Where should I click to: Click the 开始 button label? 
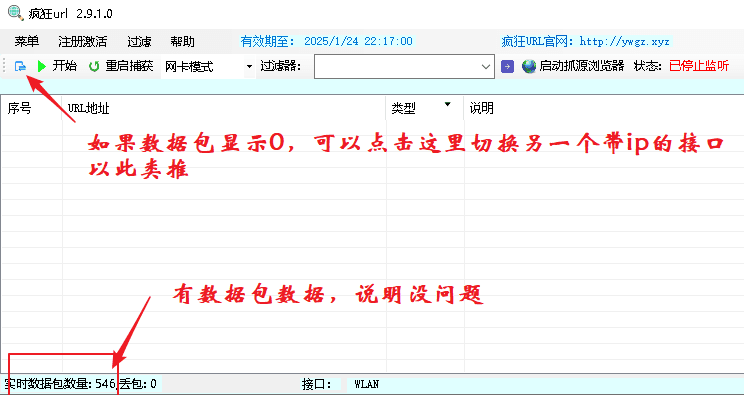click(x=65, y=66)
